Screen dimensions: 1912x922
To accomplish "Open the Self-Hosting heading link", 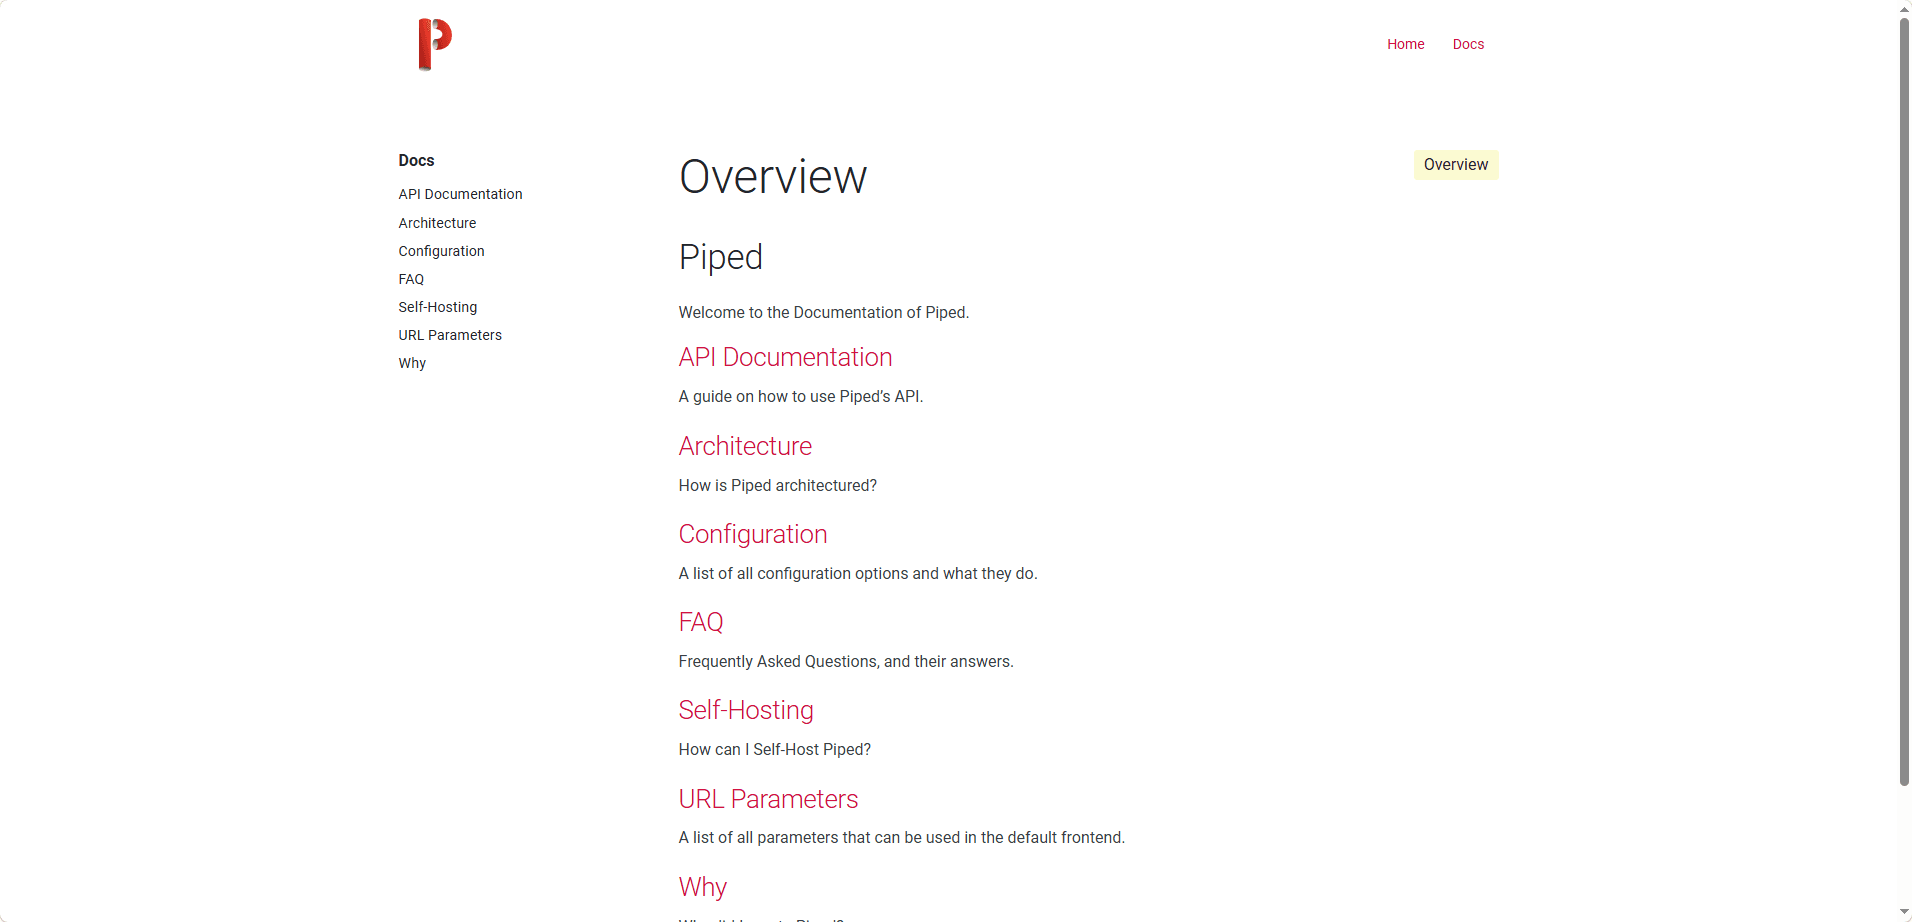I will pos(746,710).
